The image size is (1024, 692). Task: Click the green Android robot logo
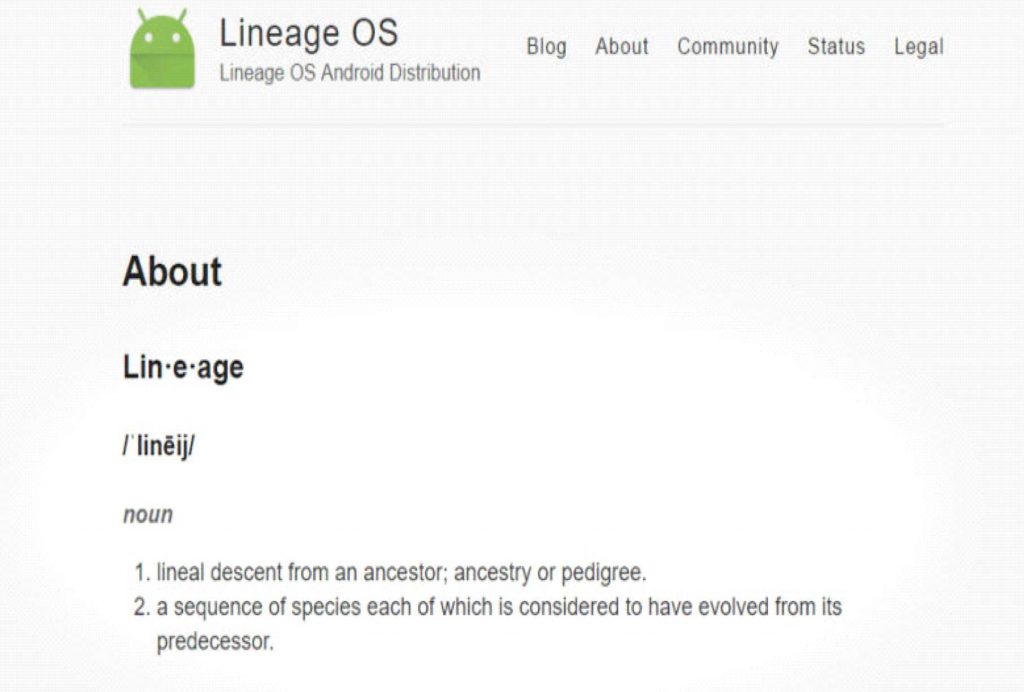pos(162,50)
